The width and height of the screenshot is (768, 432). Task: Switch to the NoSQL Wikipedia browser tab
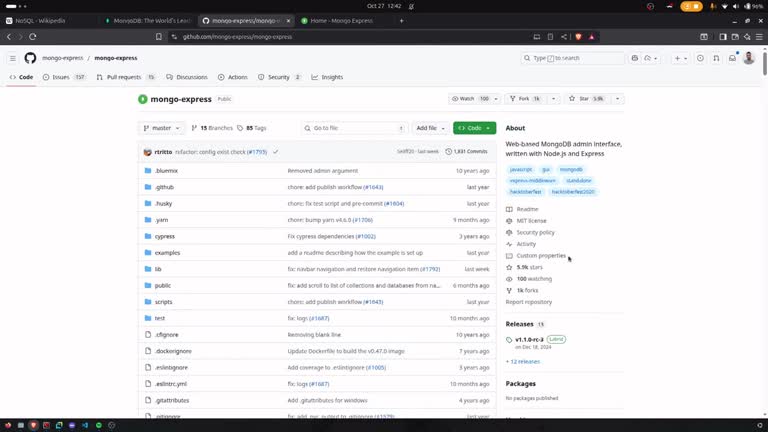[x=47, y=21]
